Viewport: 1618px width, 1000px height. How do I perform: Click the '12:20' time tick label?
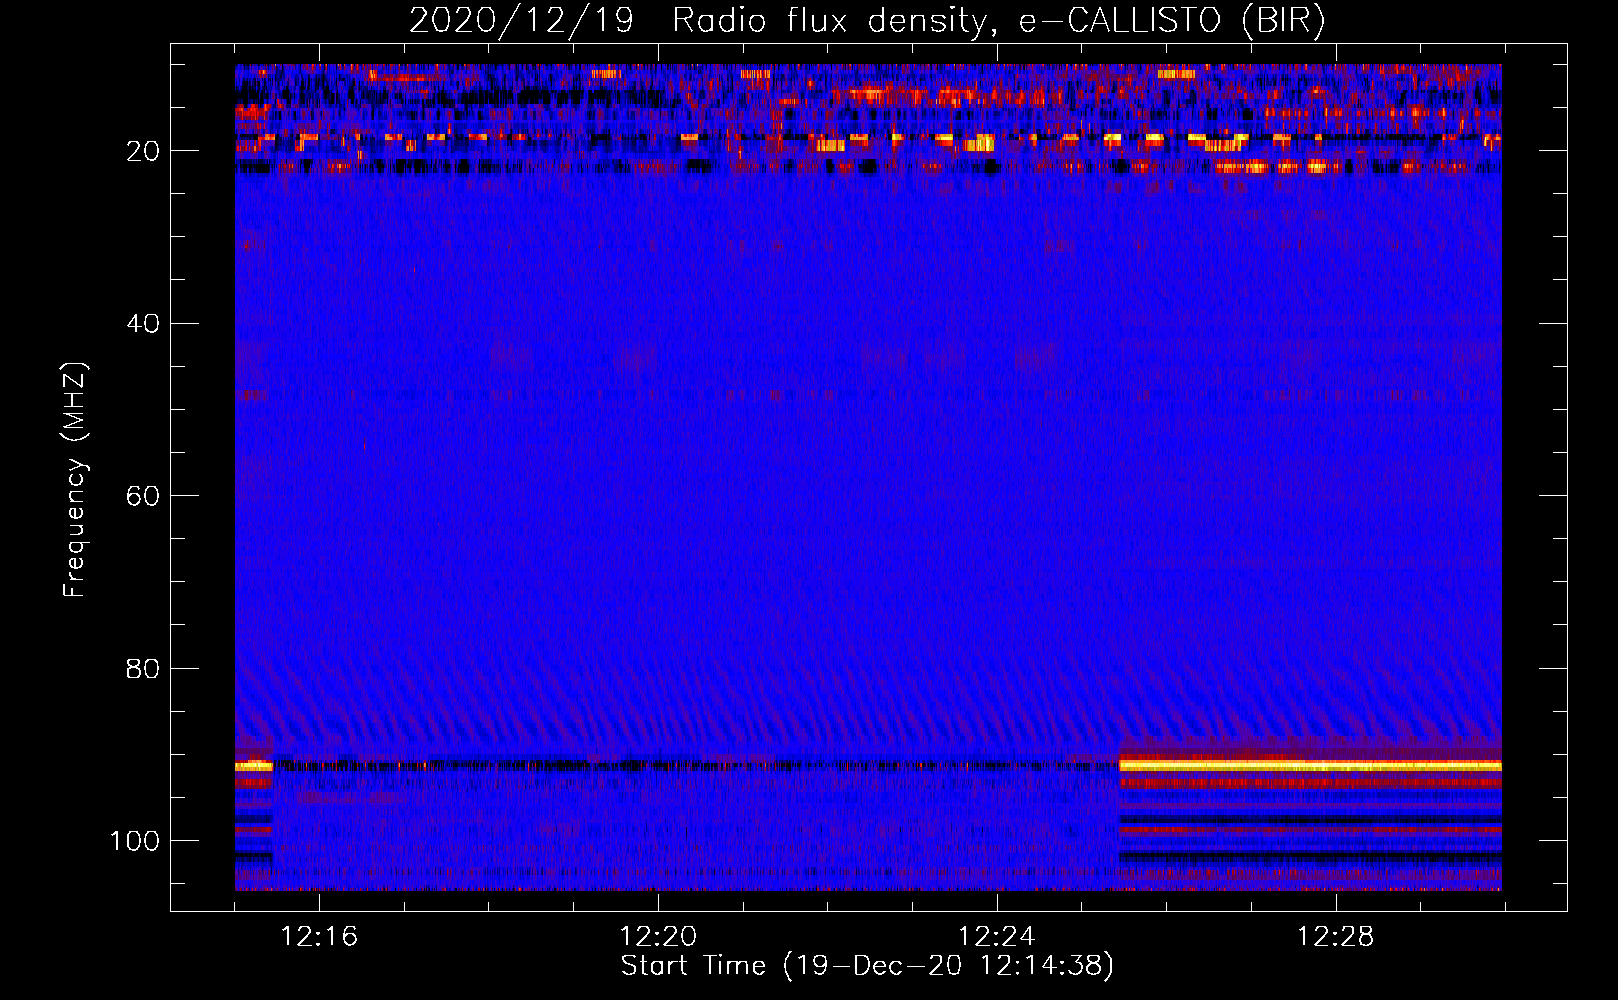(x=658, y=937)
